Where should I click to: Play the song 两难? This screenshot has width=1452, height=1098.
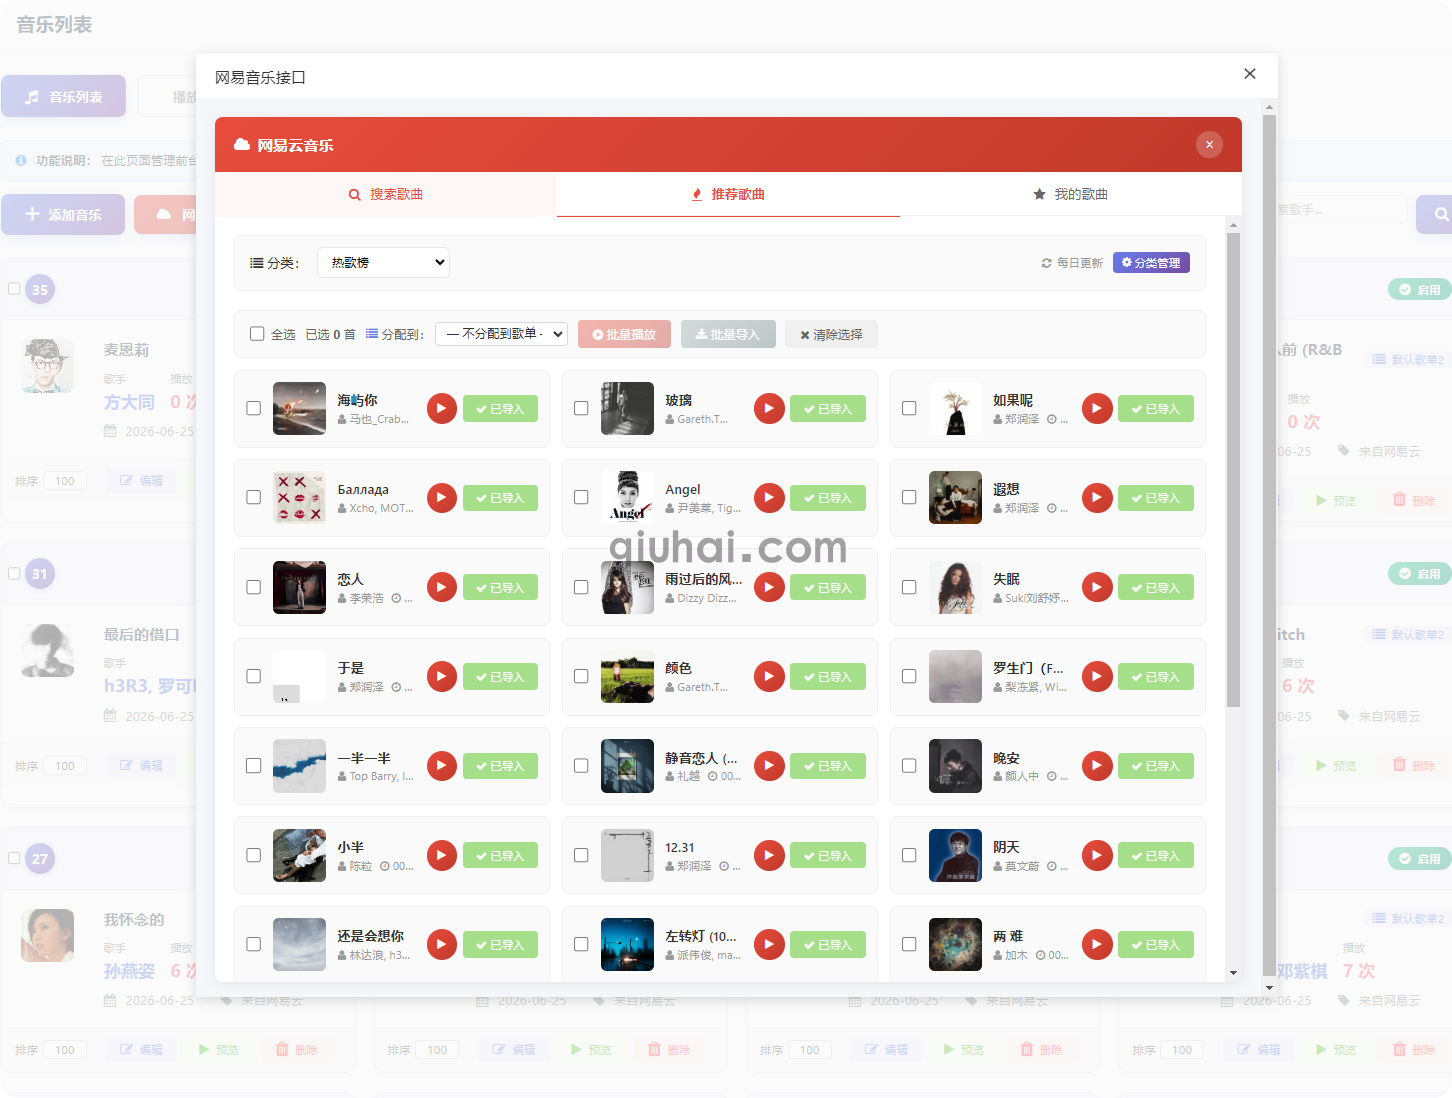click(x=1097, y=944)
